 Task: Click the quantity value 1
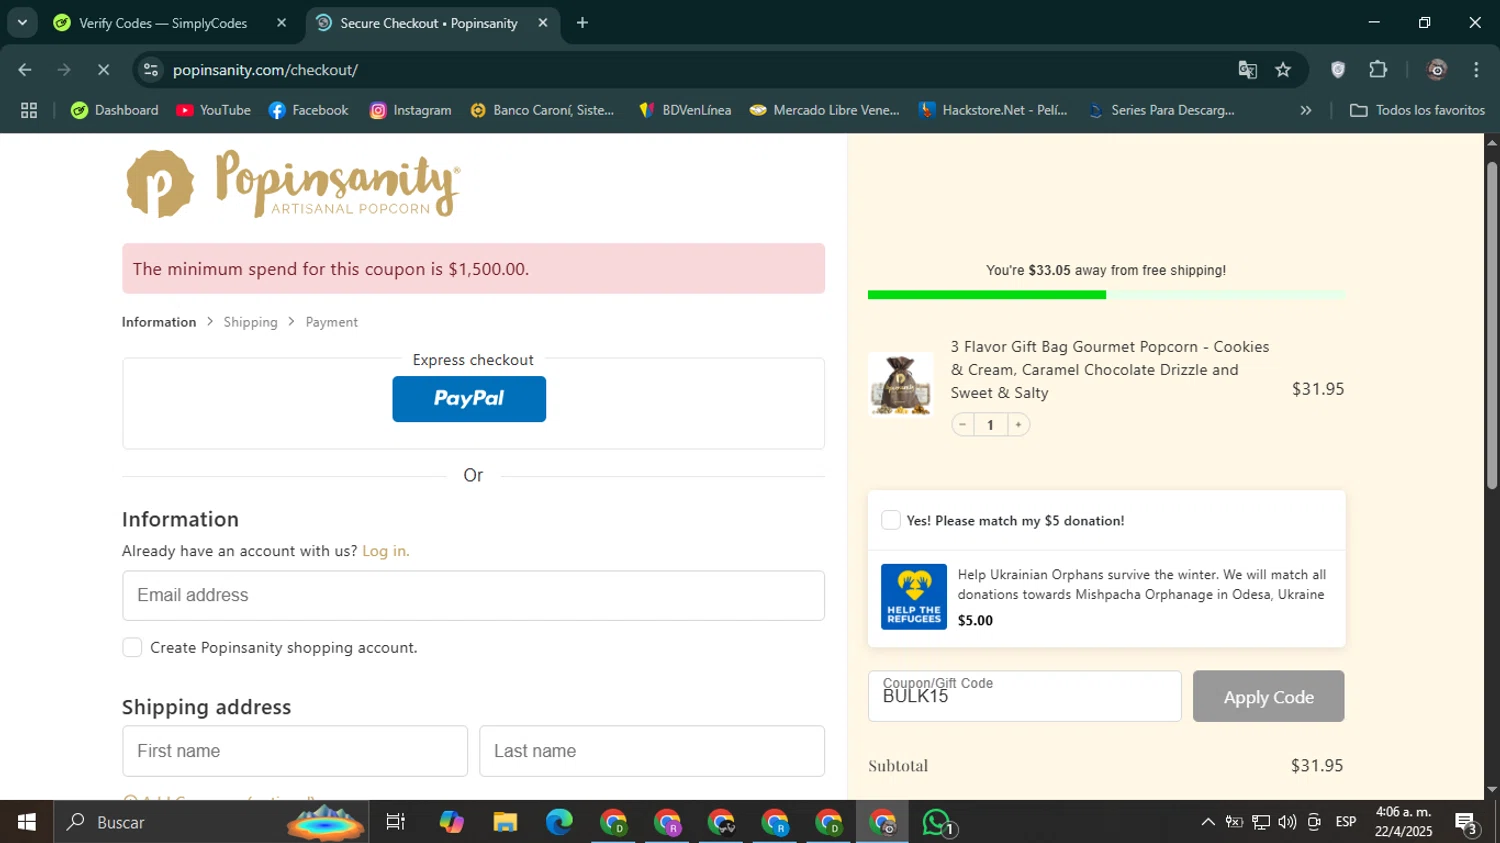[990, 425]
